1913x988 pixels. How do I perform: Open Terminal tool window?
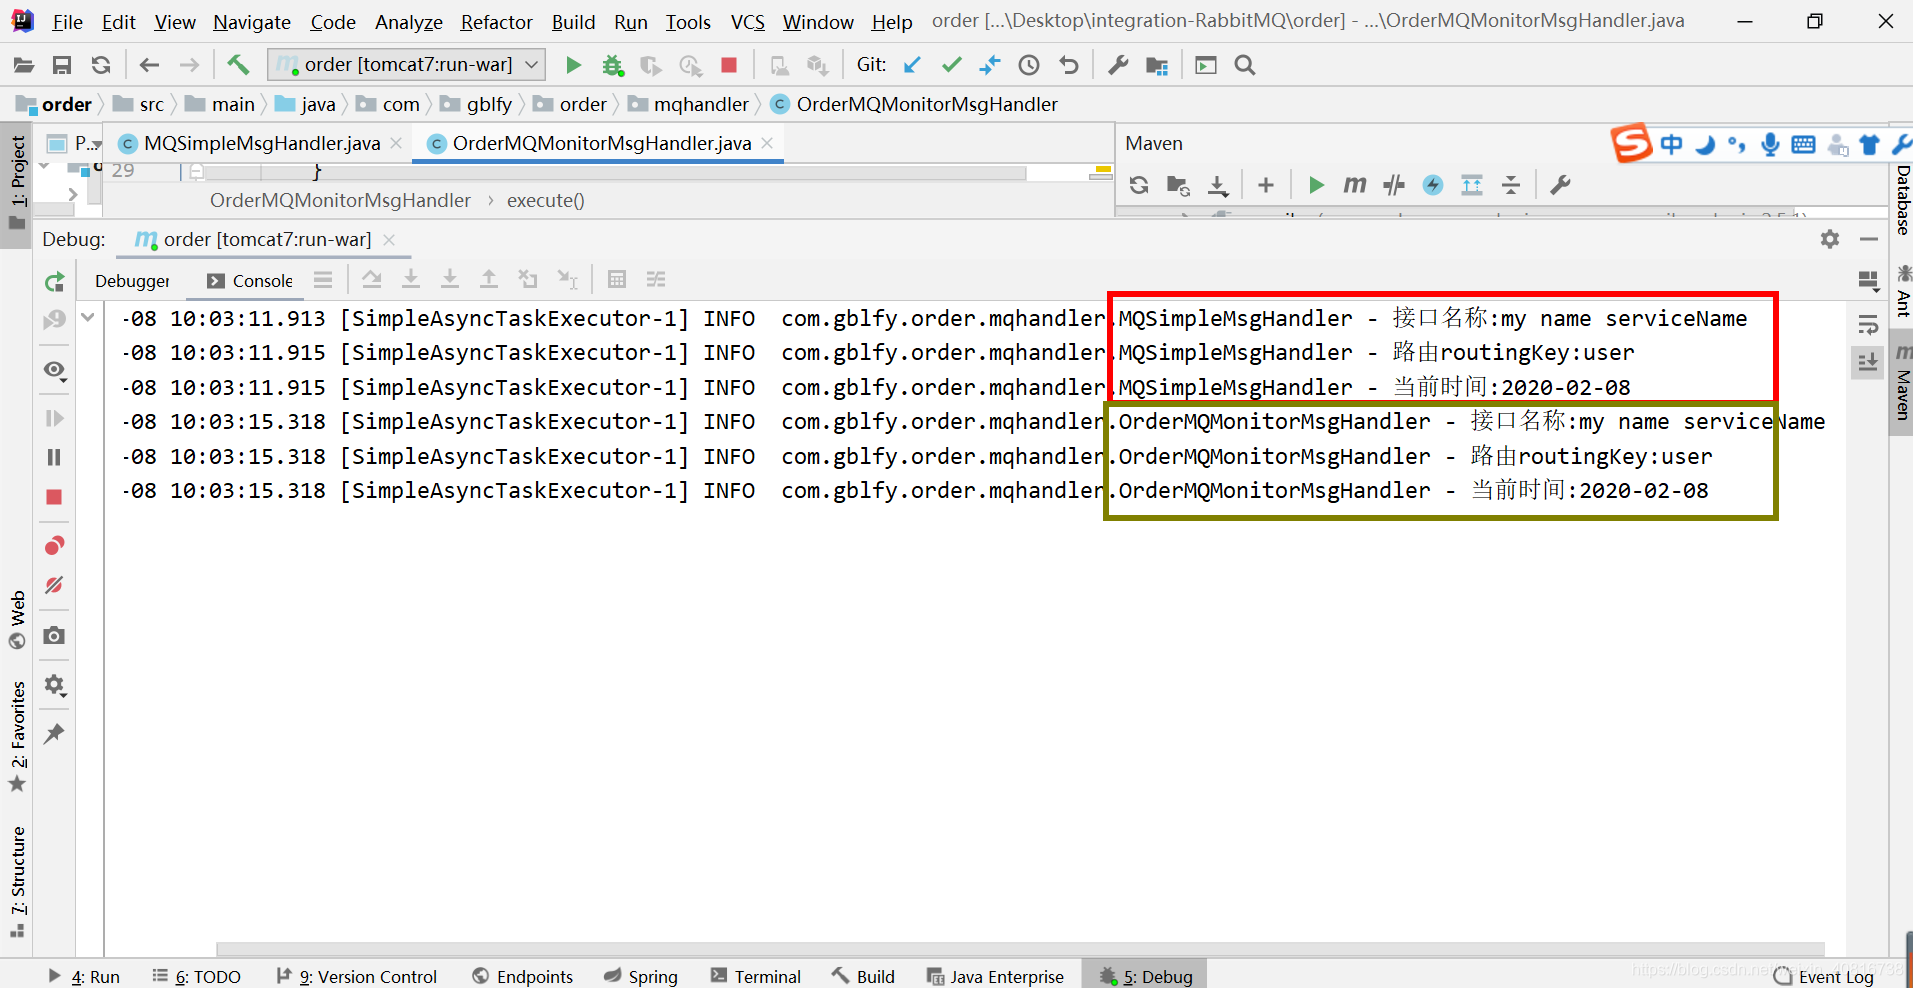point(756,976)
